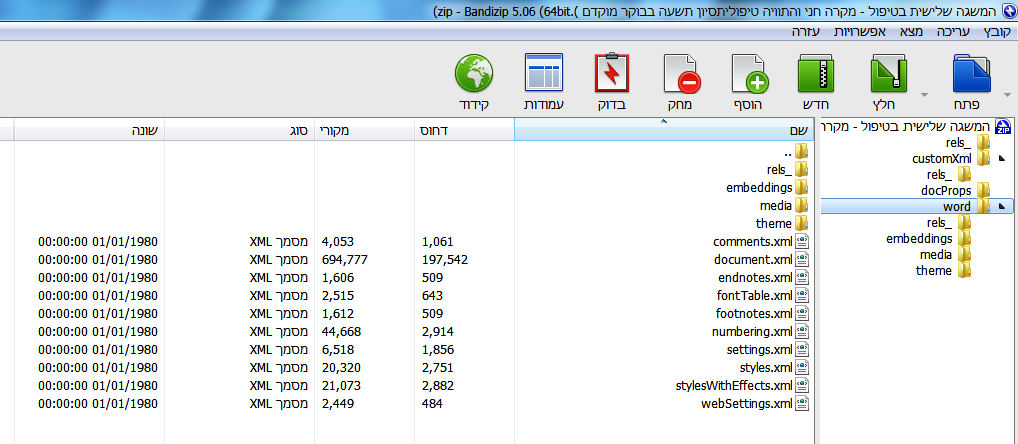Open the מצא (Find) menu
This screenshot has width=1018, height=444.
click(x=912, y=31)
